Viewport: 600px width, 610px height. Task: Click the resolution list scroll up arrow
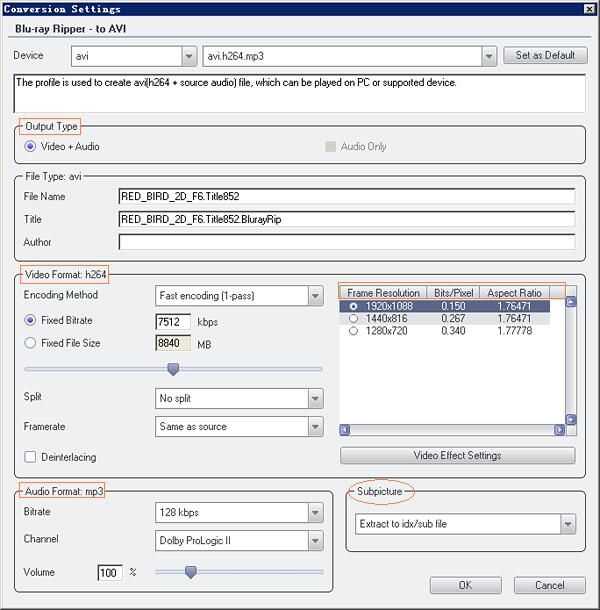click(x=571, y=302)
